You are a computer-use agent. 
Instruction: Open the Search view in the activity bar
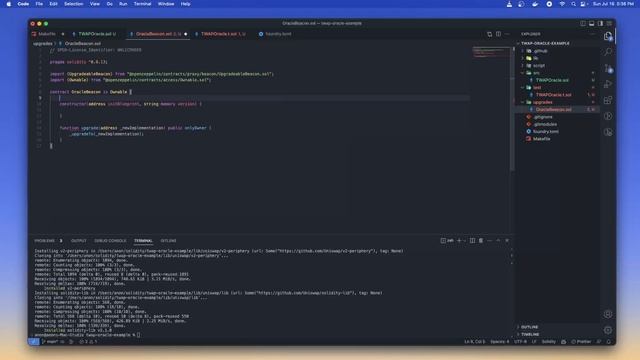608,52
